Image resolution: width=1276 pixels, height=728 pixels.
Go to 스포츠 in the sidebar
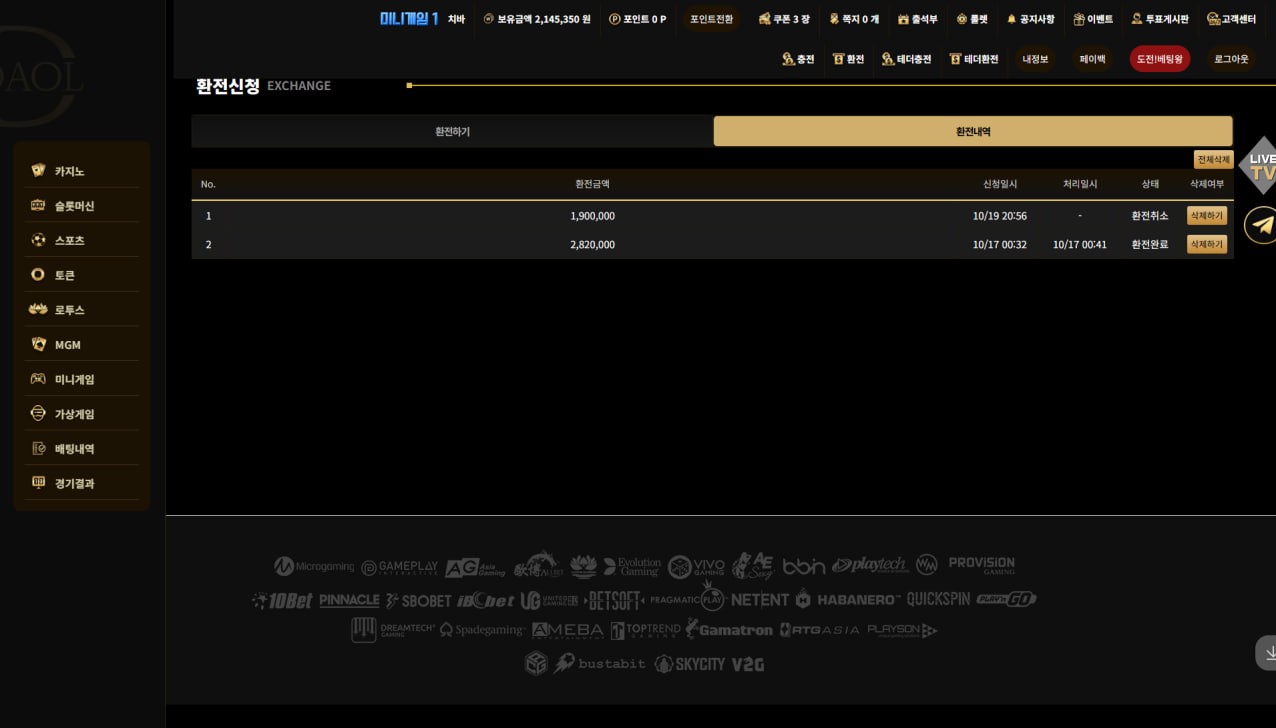(69, 241)
